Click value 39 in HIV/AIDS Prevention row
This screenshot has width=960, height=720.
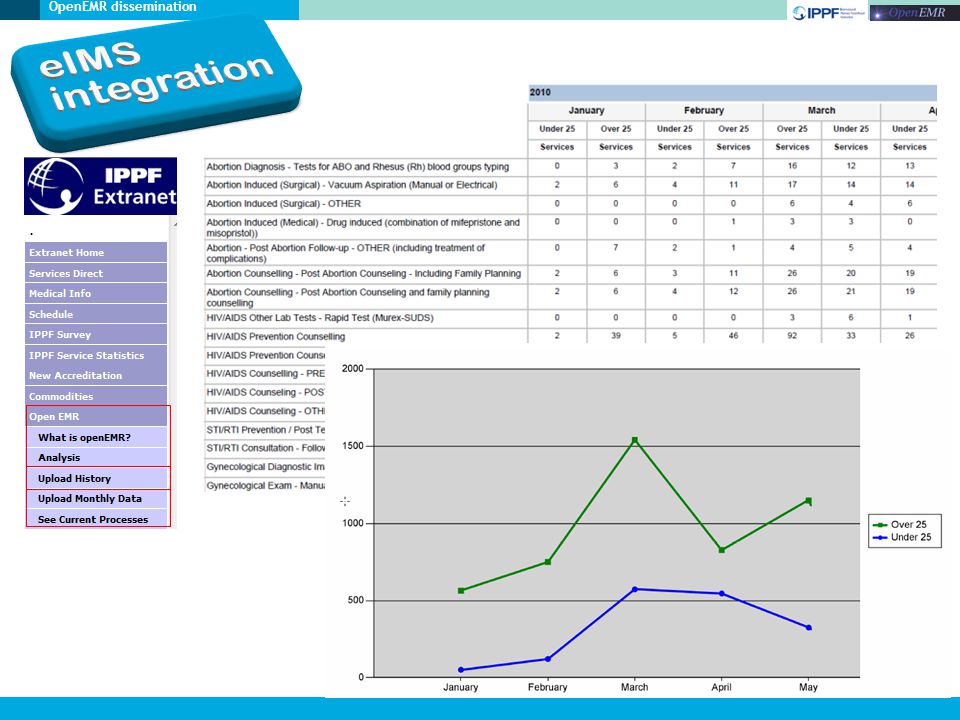pyautogui.click(x=615, y=336)
